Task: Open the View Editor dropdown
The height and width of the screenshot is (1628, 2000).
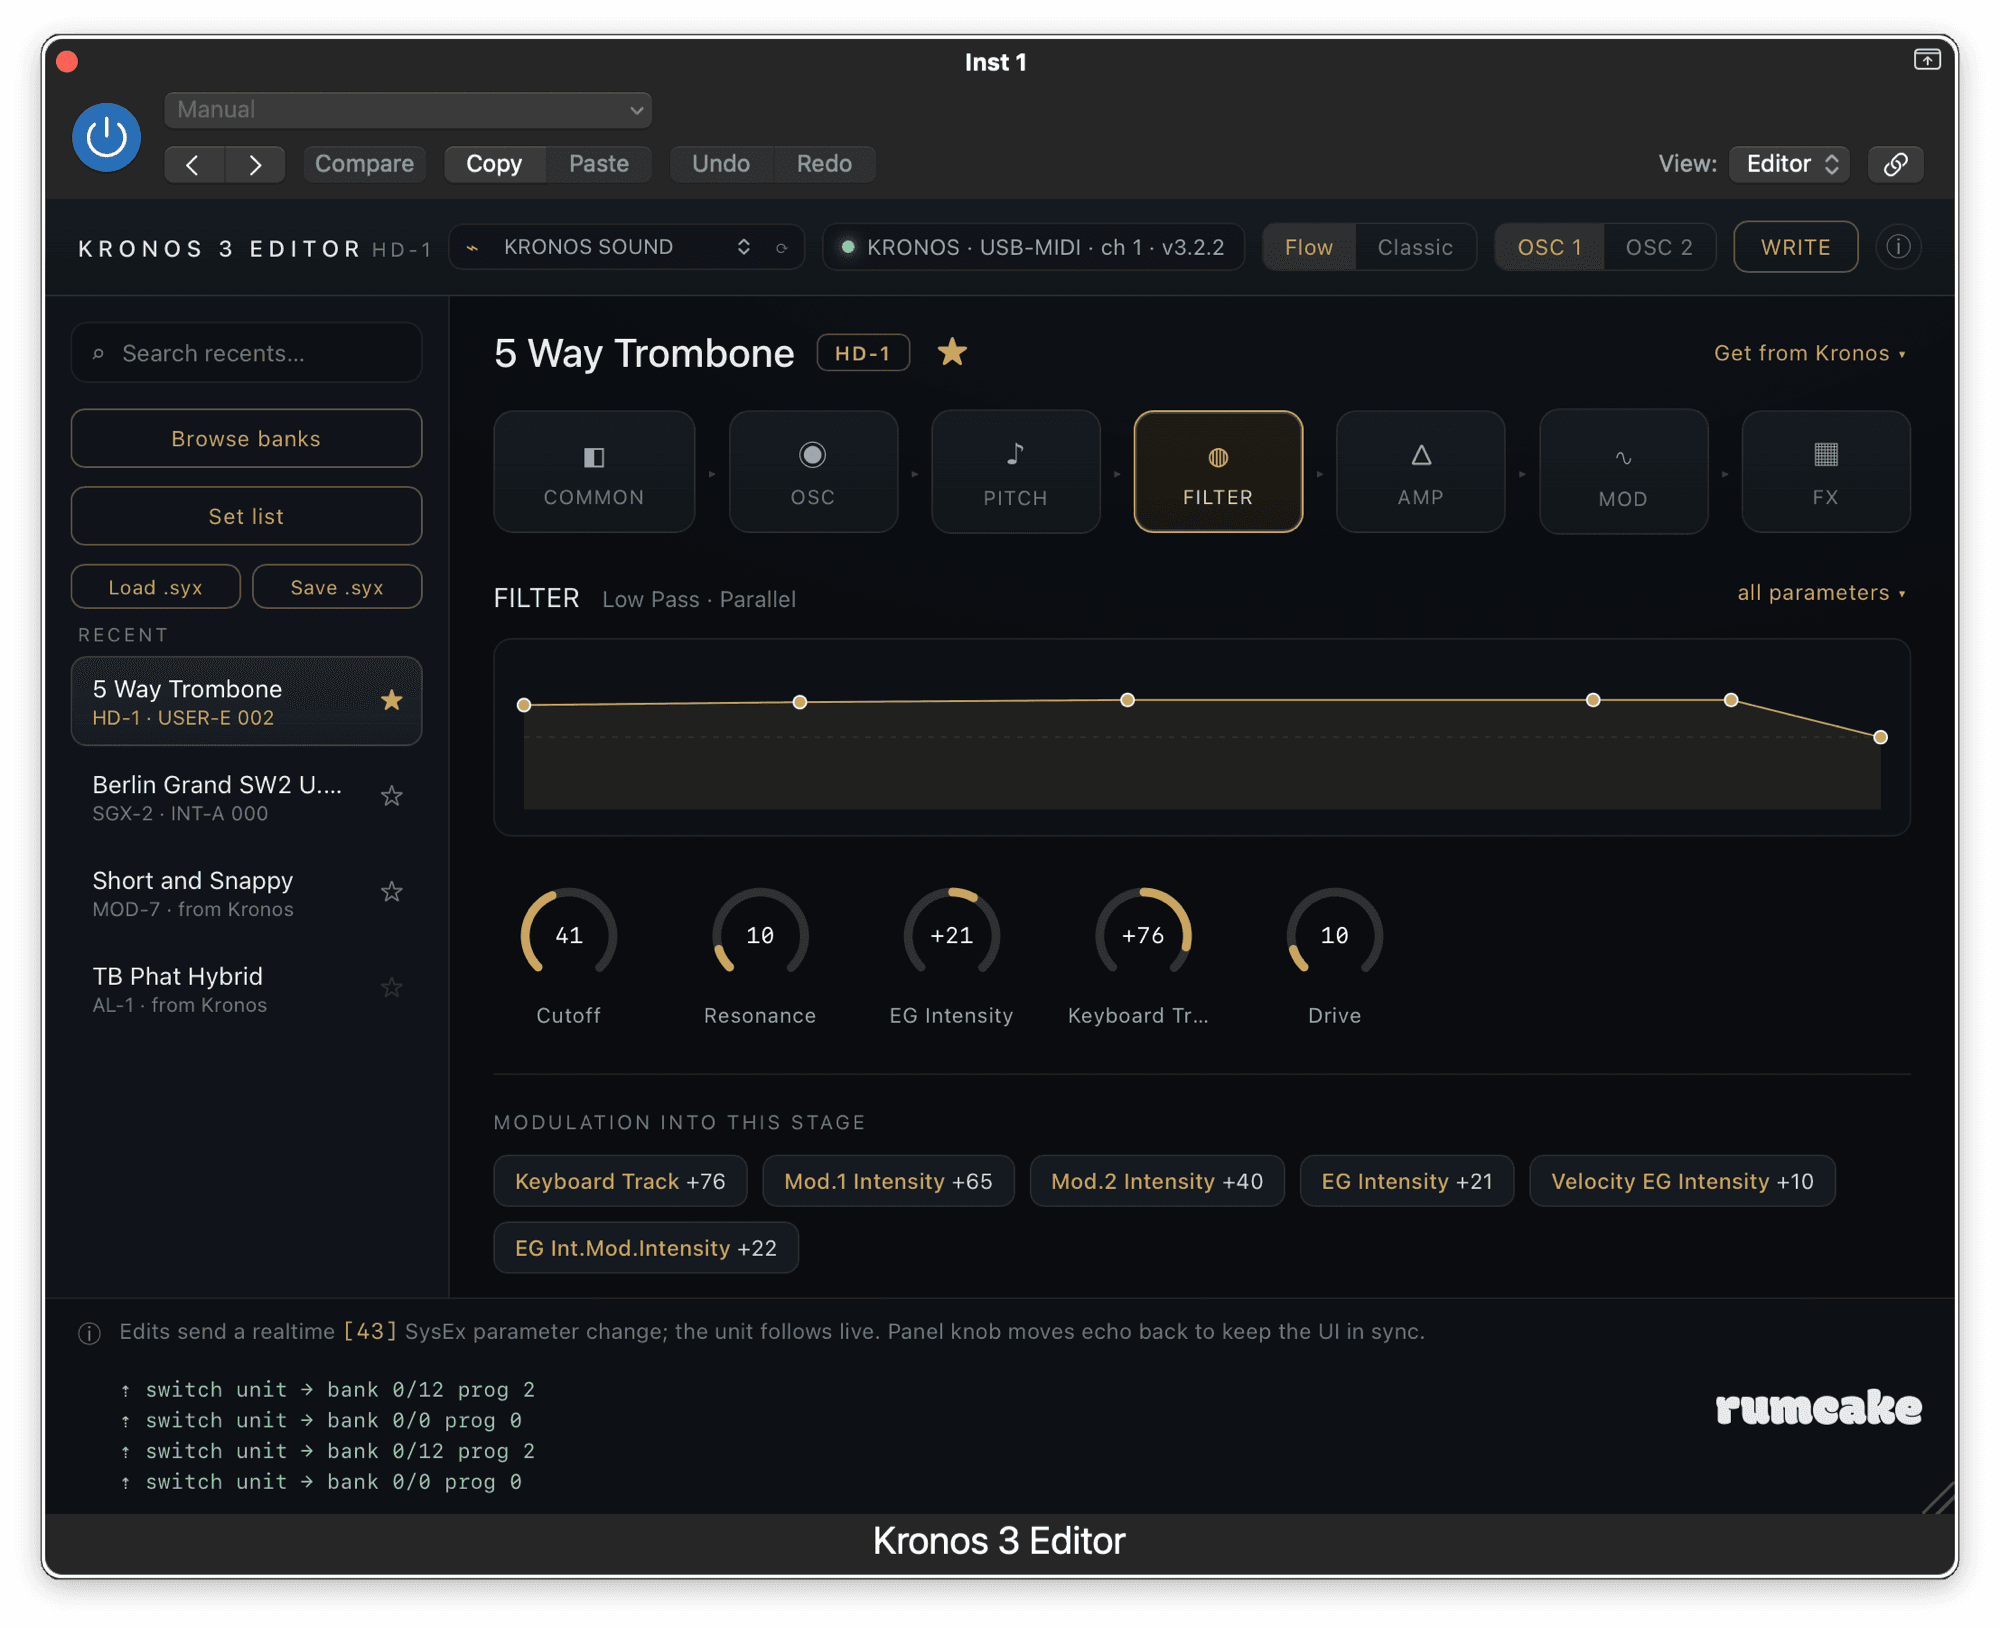Action: pos(1790,164)
